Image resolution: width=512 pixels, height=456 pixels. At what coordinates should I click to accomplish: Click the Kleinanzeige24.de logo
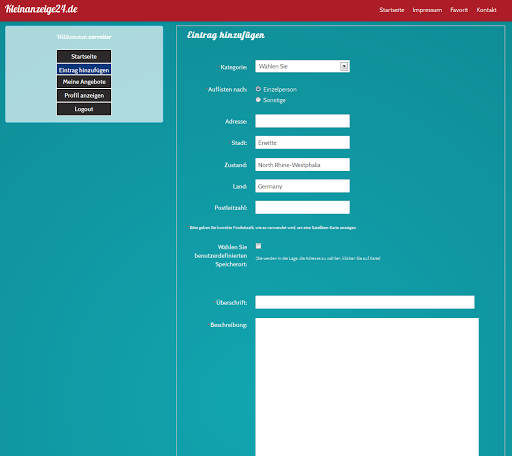point(41,9)
